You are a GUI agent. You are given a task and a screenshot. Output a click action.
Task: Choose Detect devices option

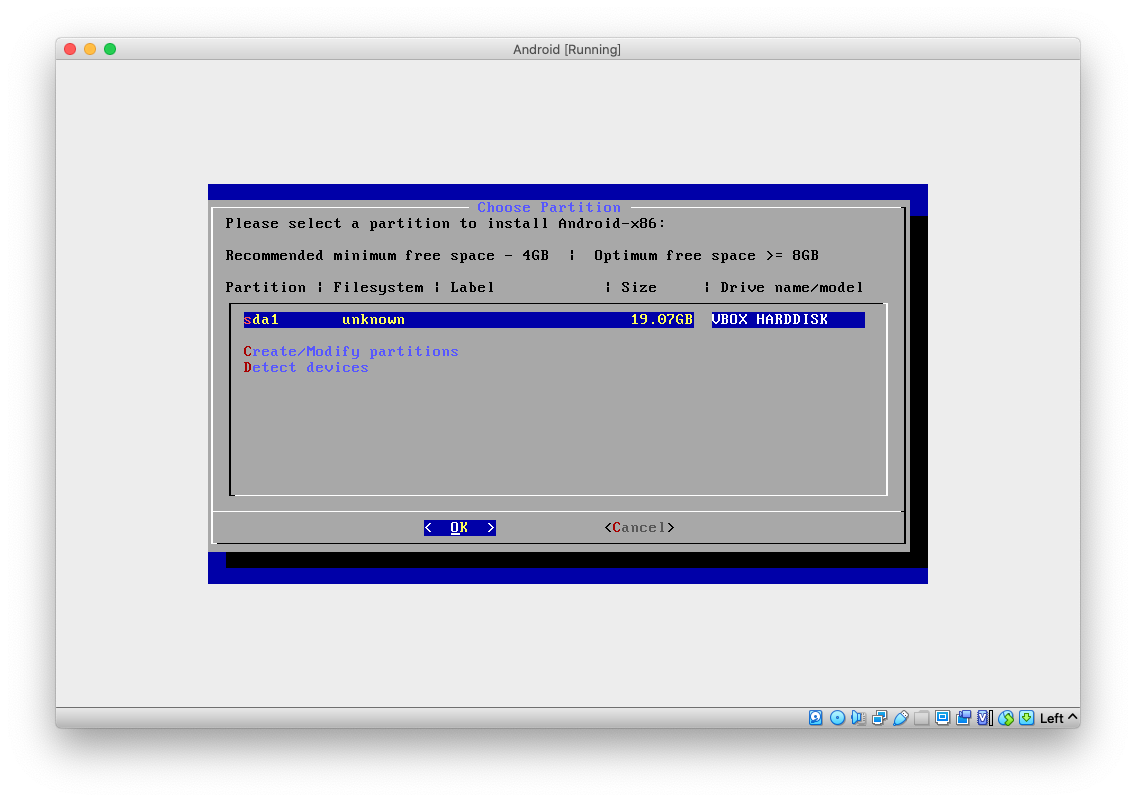click(x=306, y=367)
